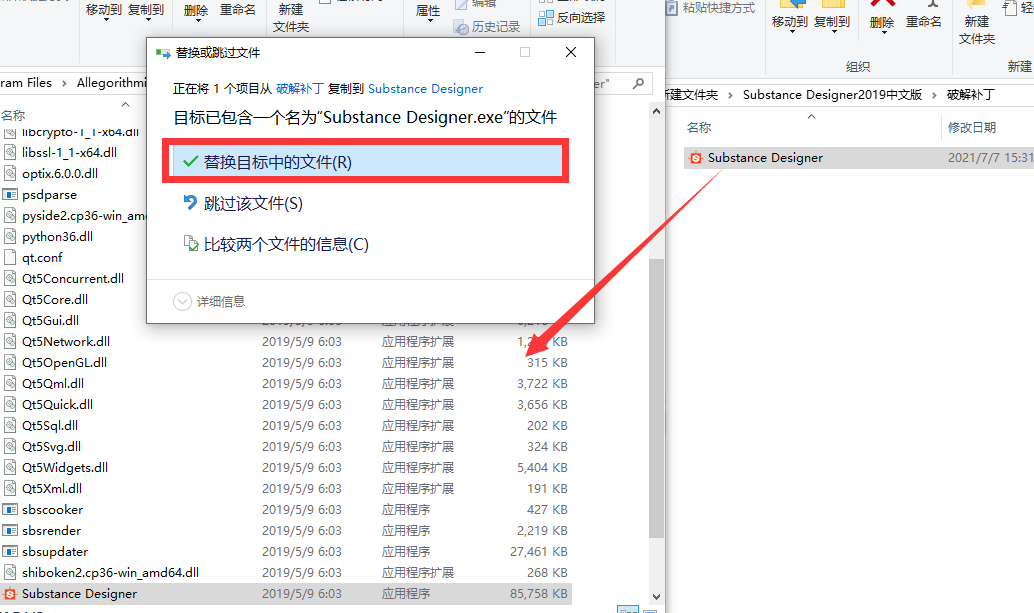Close the replace or skip files dialog
This screenshot has width=1034, height=613.
point(571,52)
